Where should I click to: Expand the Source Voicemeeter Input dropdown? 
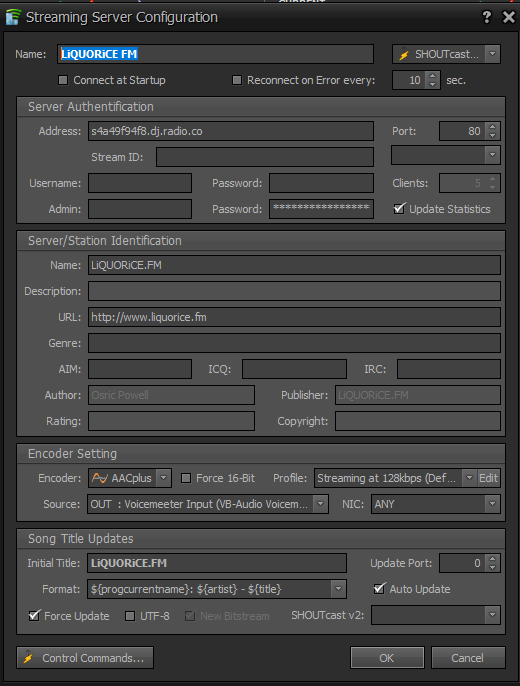321,504
